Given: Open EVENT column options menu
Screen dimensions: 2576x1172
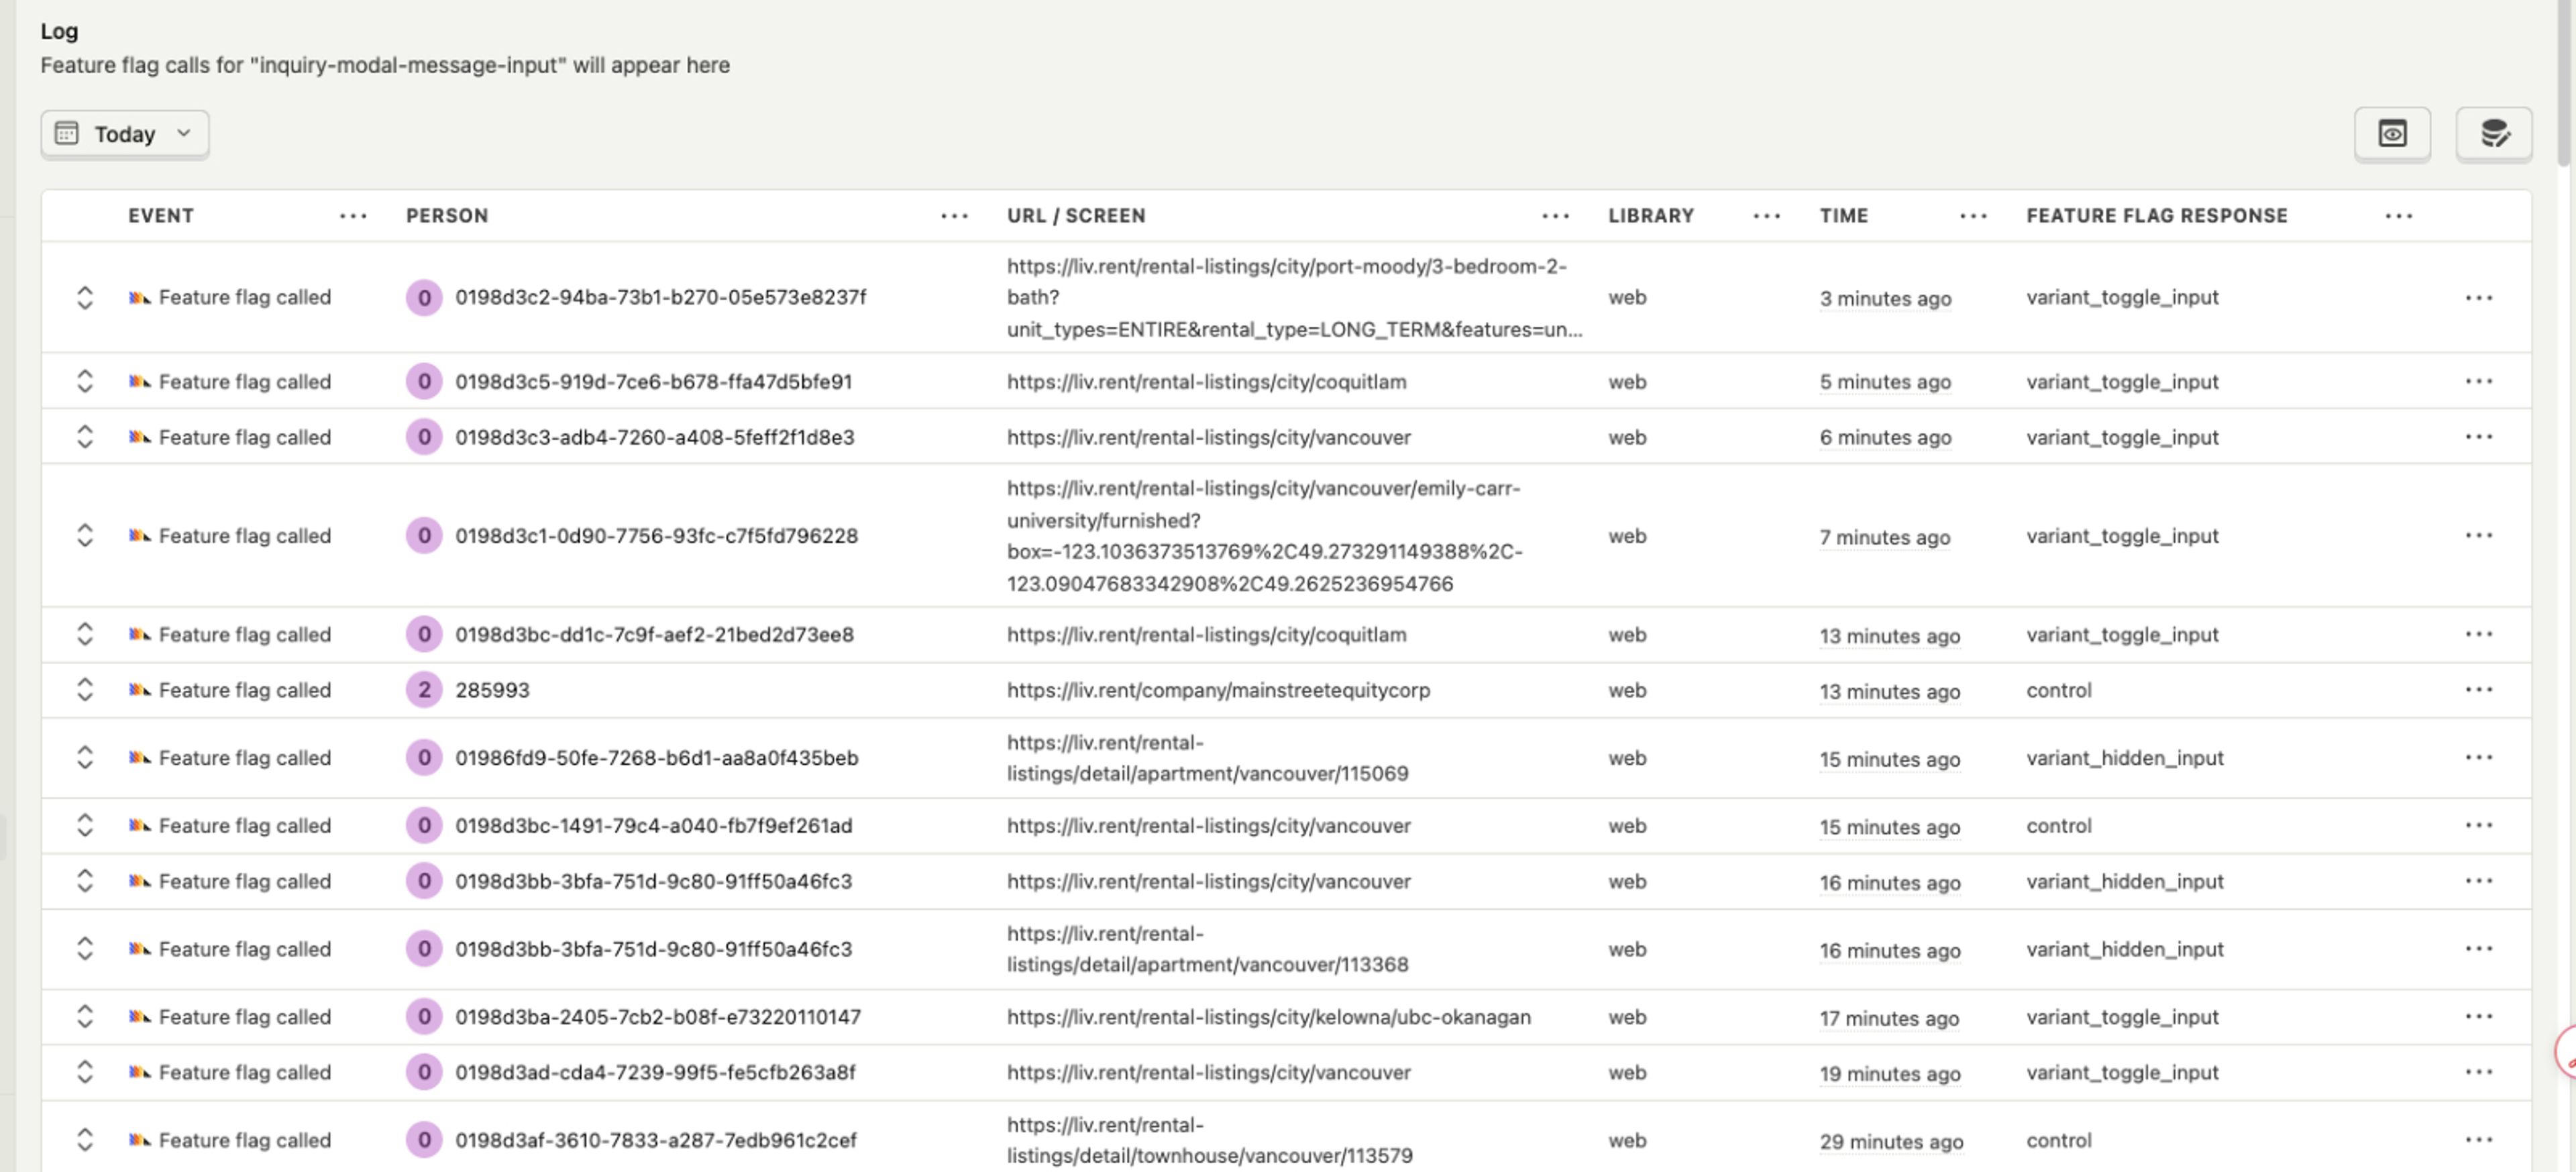Looking at the screenshot, I should point(353,216).
